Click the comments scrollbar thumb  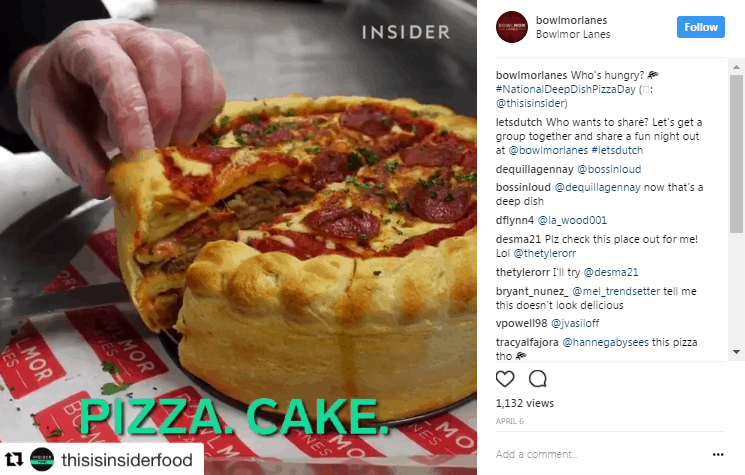(x=736, y=153)
